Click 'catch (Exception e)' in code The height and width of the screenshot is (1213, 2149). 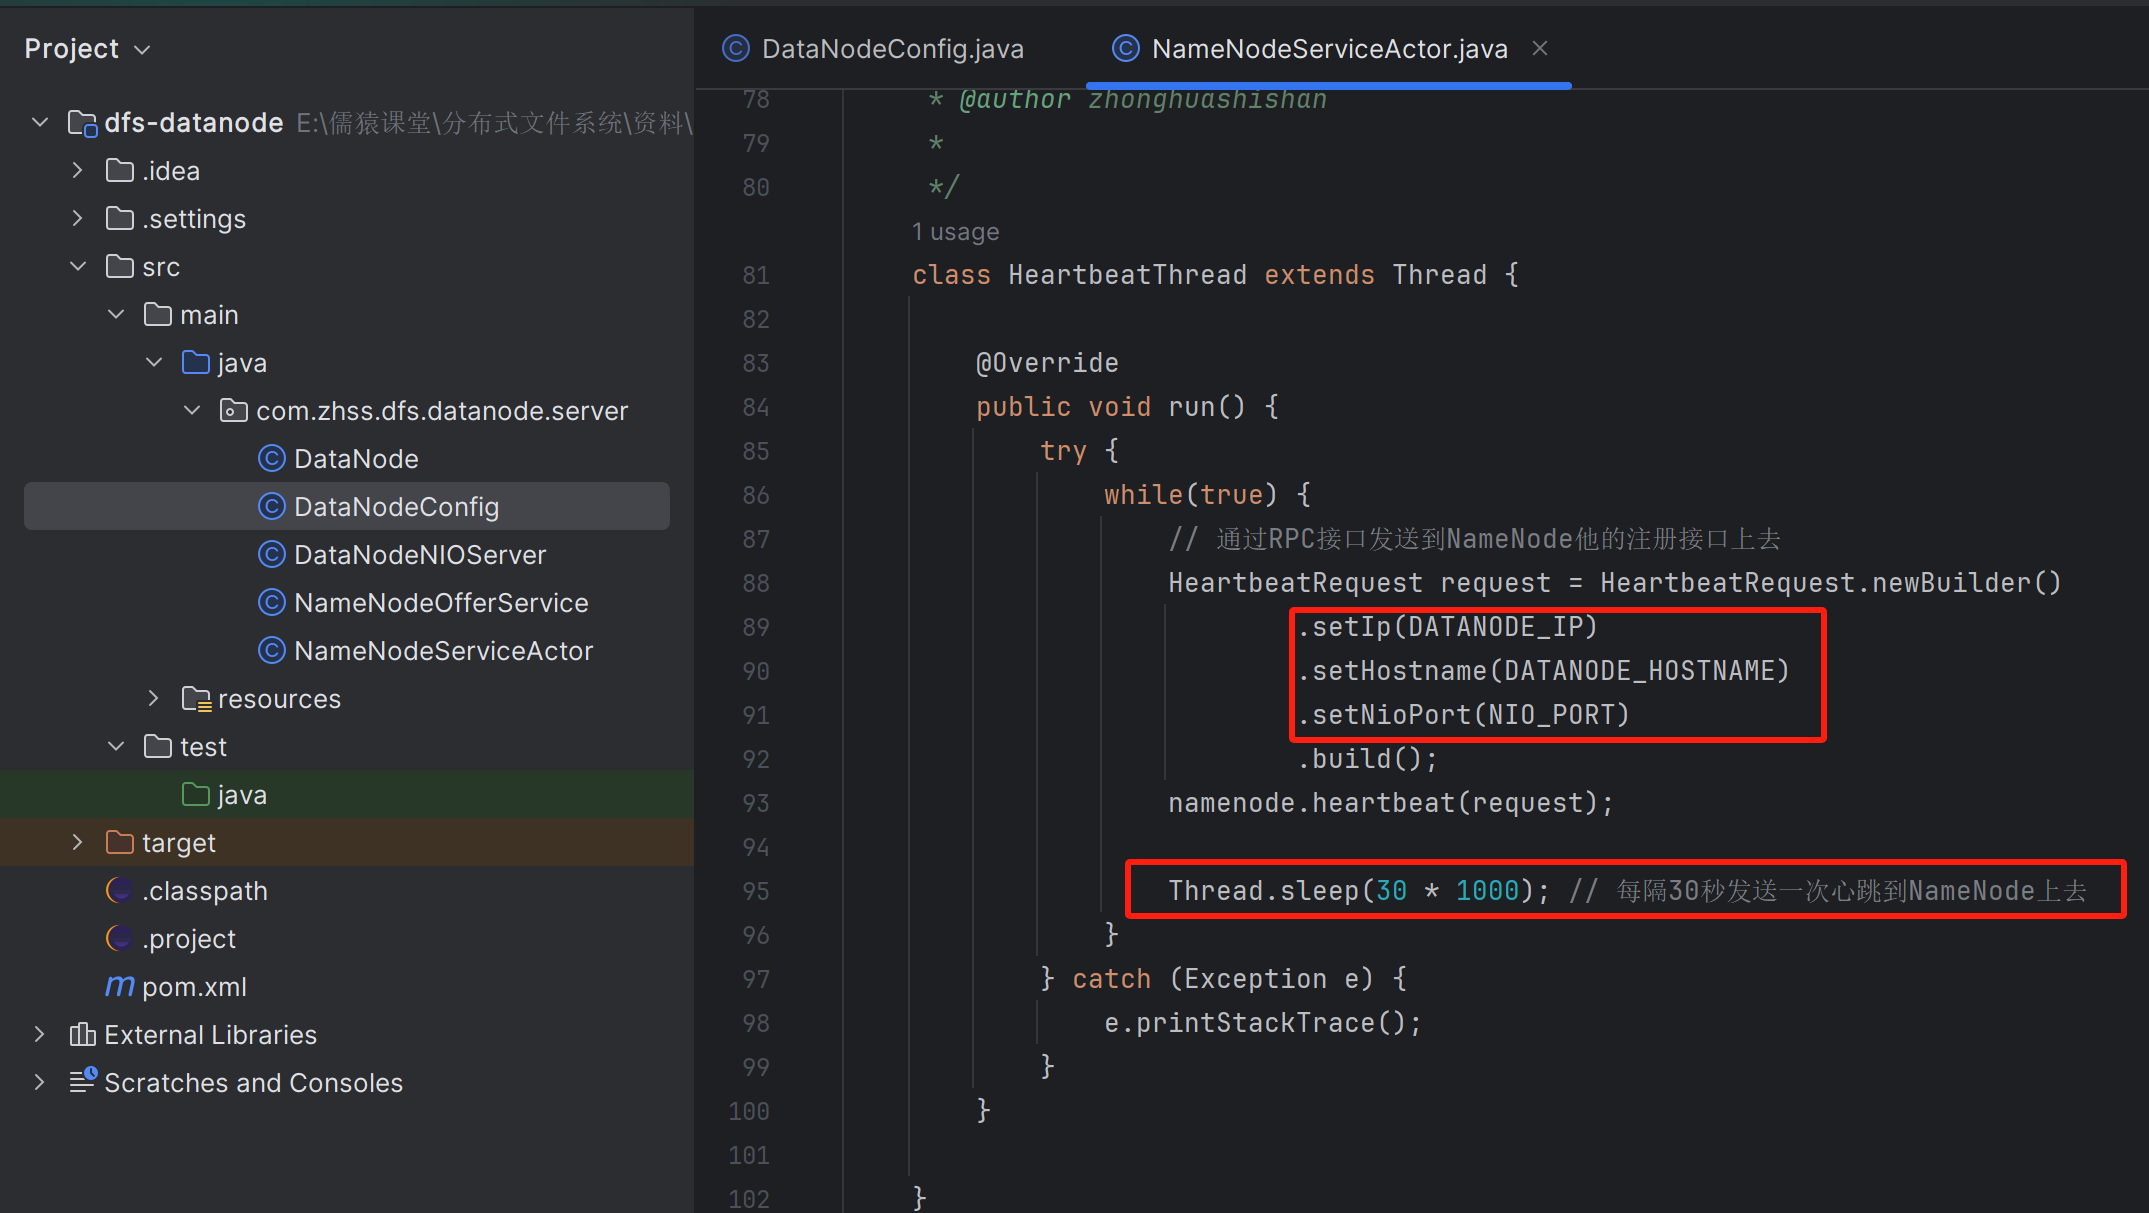pyautogui.click(x=1224, y=979)
